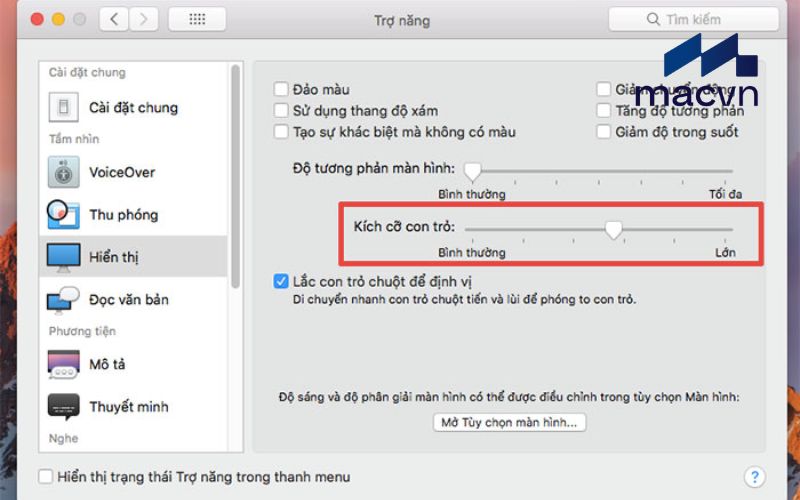The image size is (800, 500).
Task: Click the Thu phóng magnifier icon
Action: 63,214
